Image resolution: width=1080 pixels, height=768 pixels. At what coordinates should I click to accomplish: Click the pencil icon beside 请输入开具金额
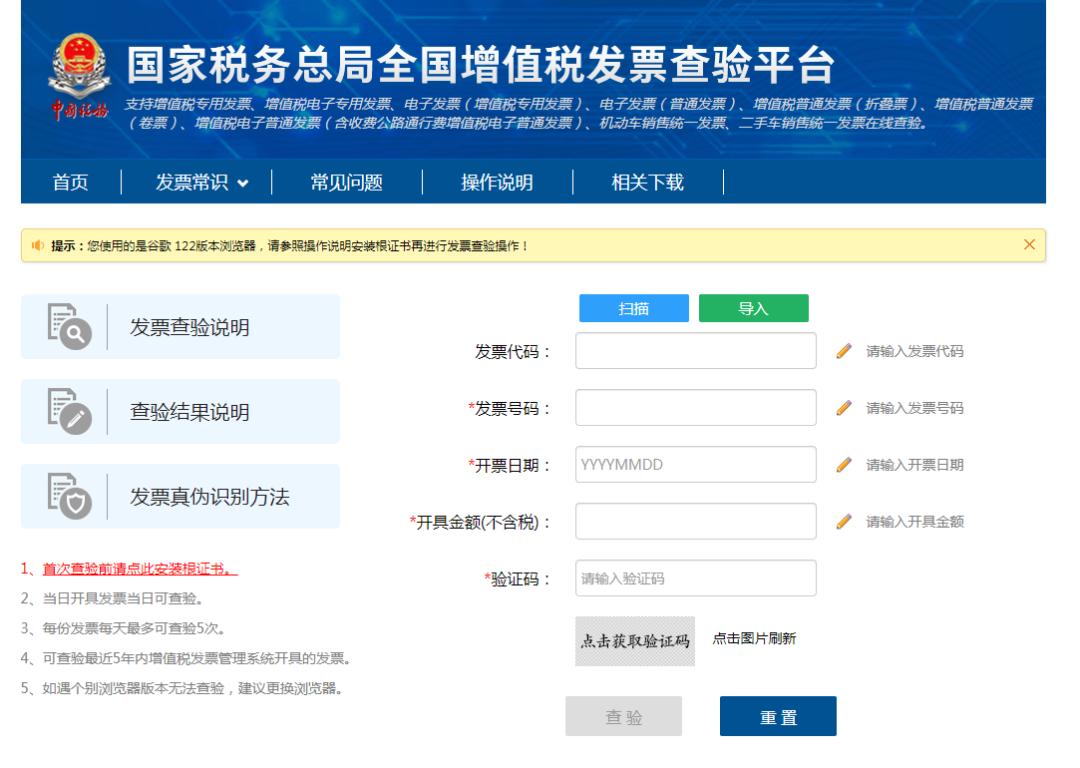pyautogui.click(x=845, y=521)
